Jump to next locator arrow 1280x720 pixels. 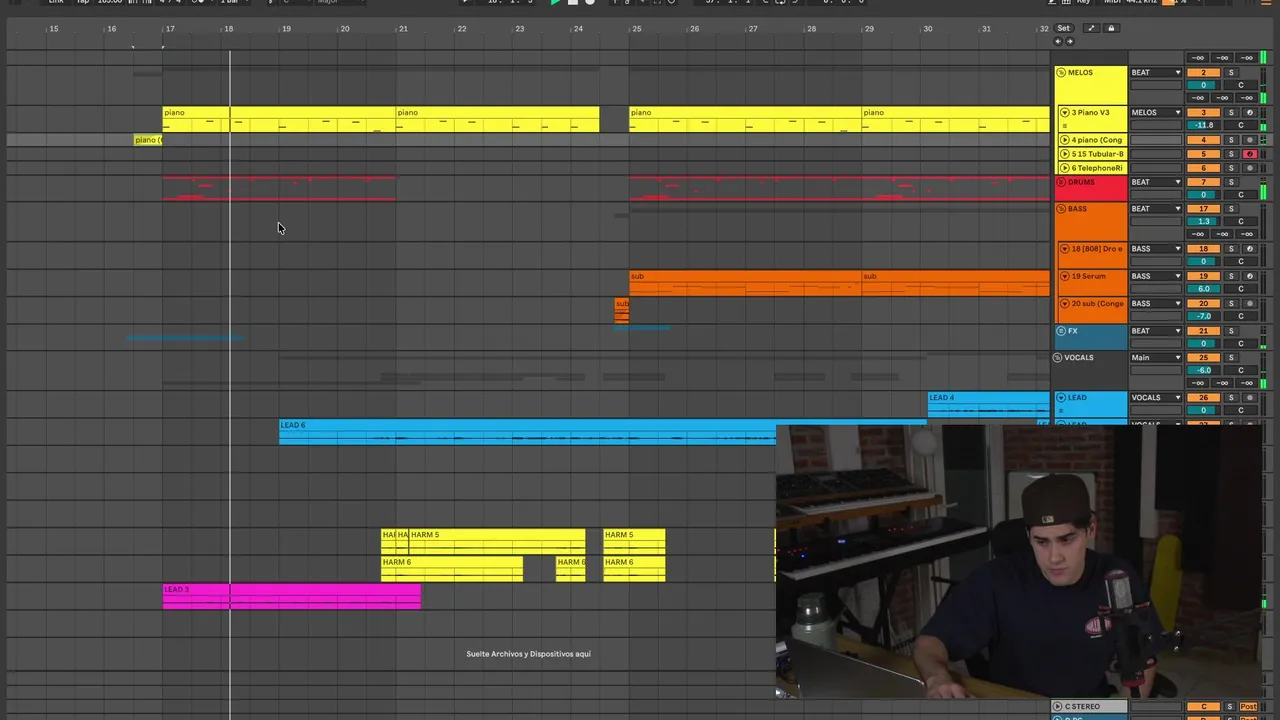tap(1069, 41)
